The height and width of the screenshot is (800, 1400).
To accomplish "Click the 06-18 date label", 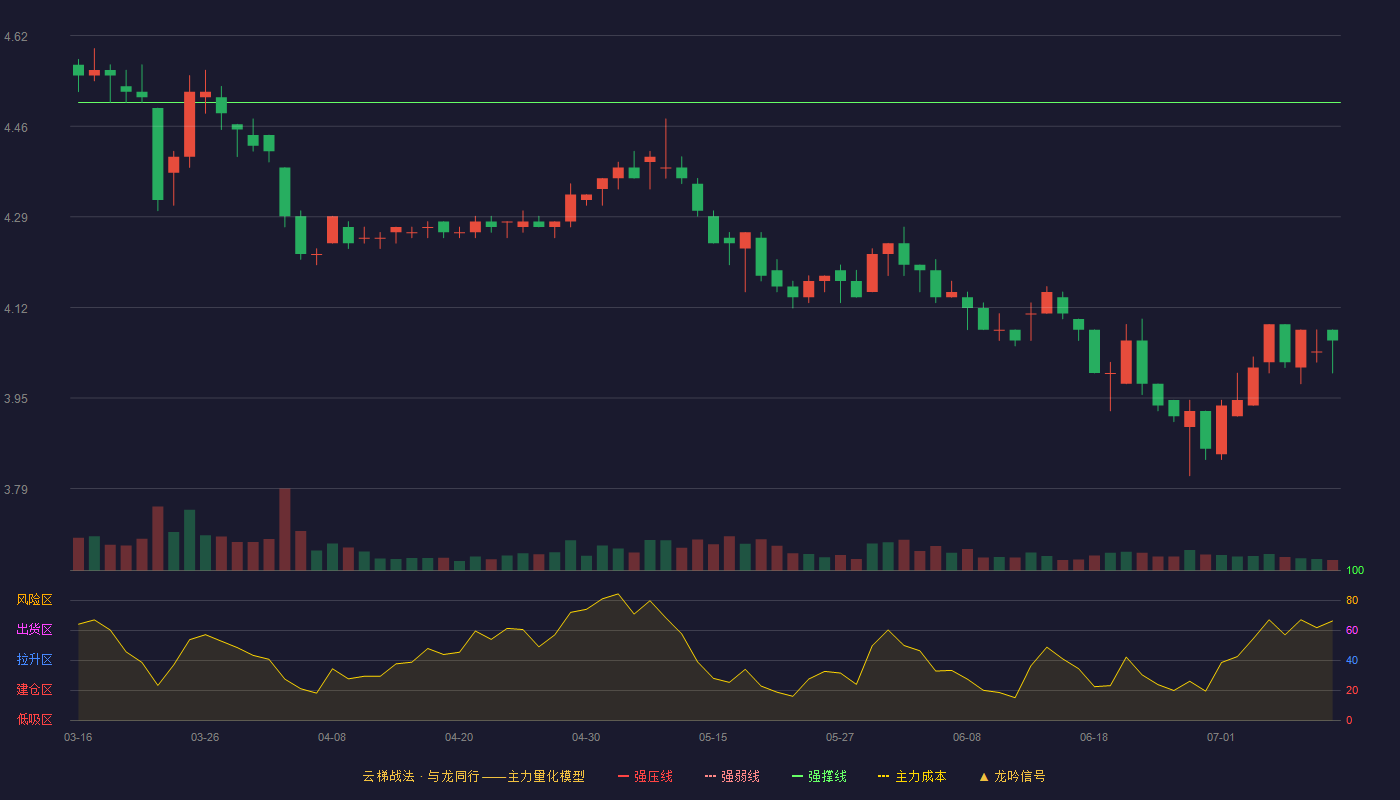I will click(1094, 737).
